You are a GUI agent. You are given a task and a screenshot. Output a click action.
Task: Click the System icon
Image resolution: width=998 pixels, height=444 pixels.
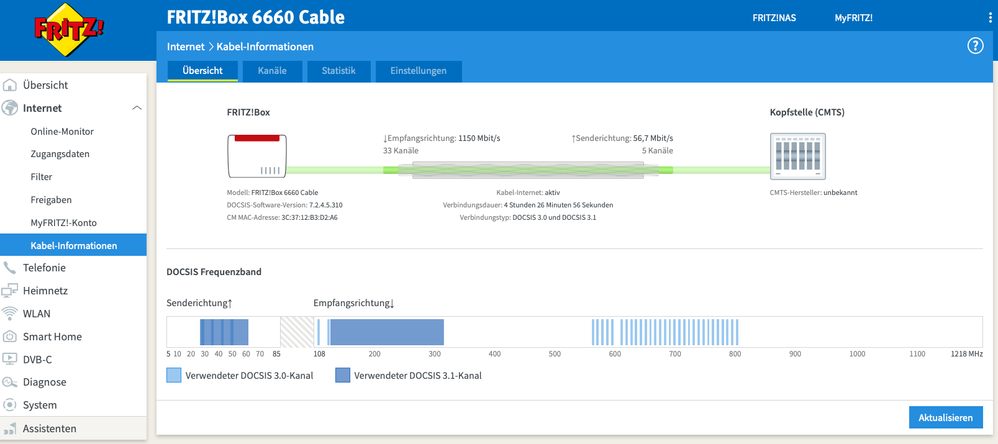click(x=10, y=405)
